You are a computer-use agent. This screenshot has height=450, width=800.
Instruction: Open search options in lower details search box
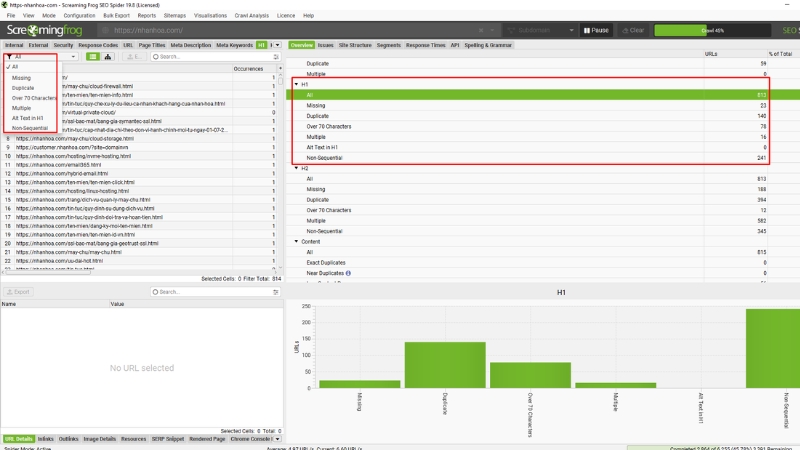276,292
